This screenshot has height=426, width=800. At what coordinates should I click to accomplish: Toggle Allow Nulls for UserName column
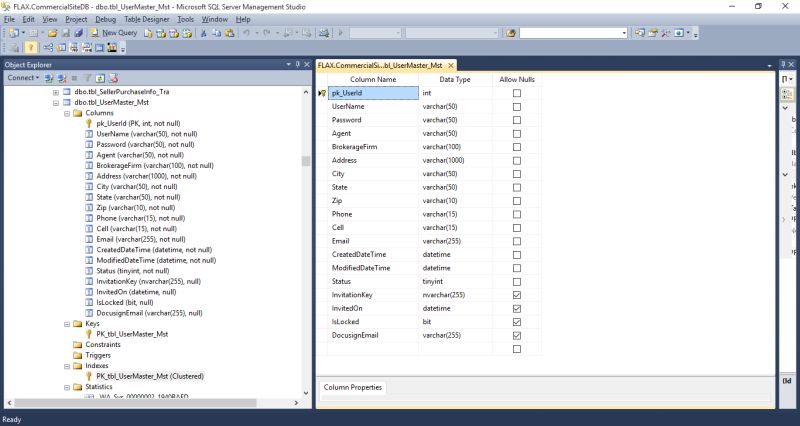(x=517, y=107)
